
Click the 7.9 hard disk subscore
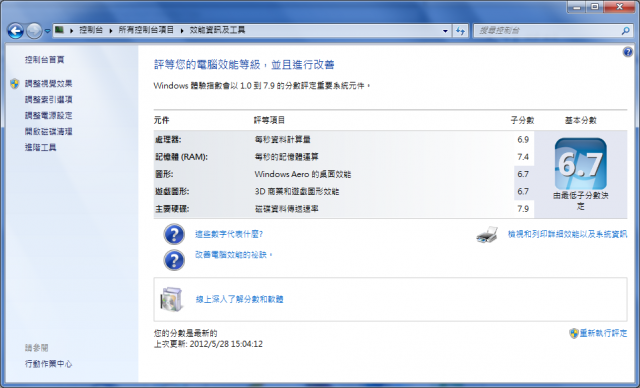point(523,209)
